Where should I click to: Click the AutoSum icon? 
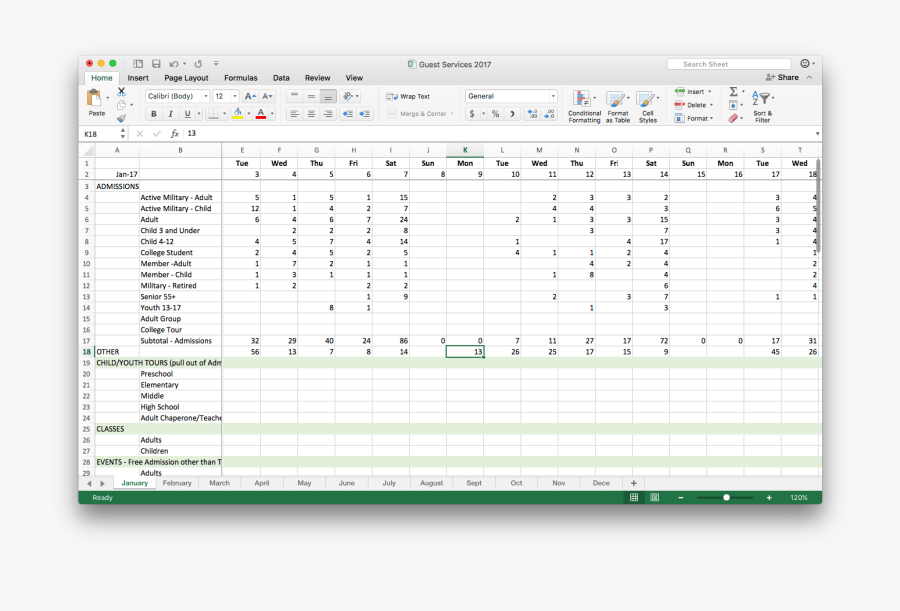tap(733, 92)
